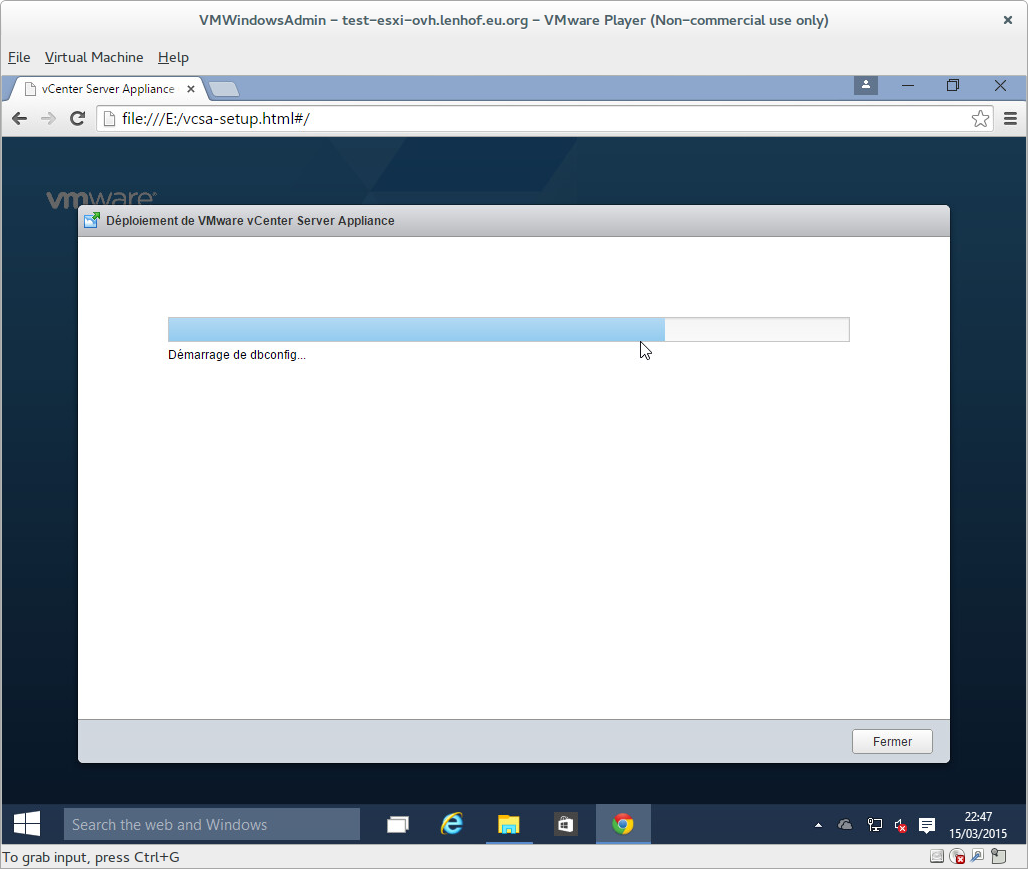
Task: Open Action Center notifications icon
Action: pyautogui.click(x=926, y=825)
